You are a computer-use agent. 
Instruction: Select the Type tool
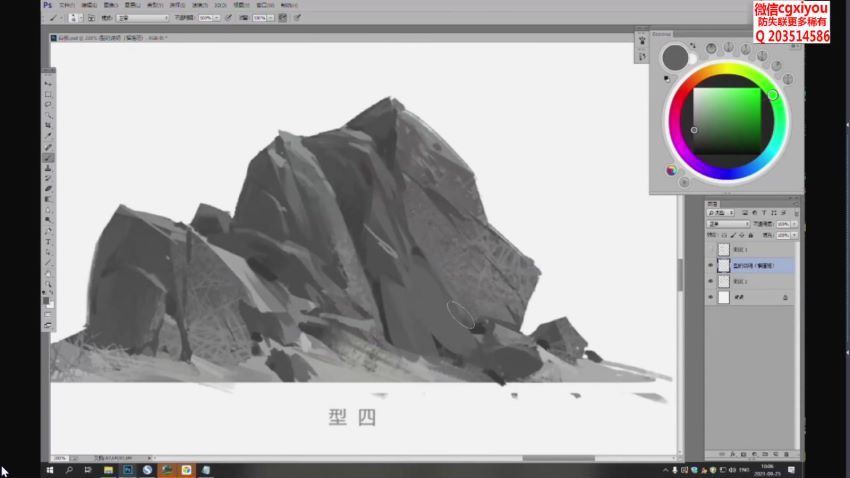(x=48, y=242)
